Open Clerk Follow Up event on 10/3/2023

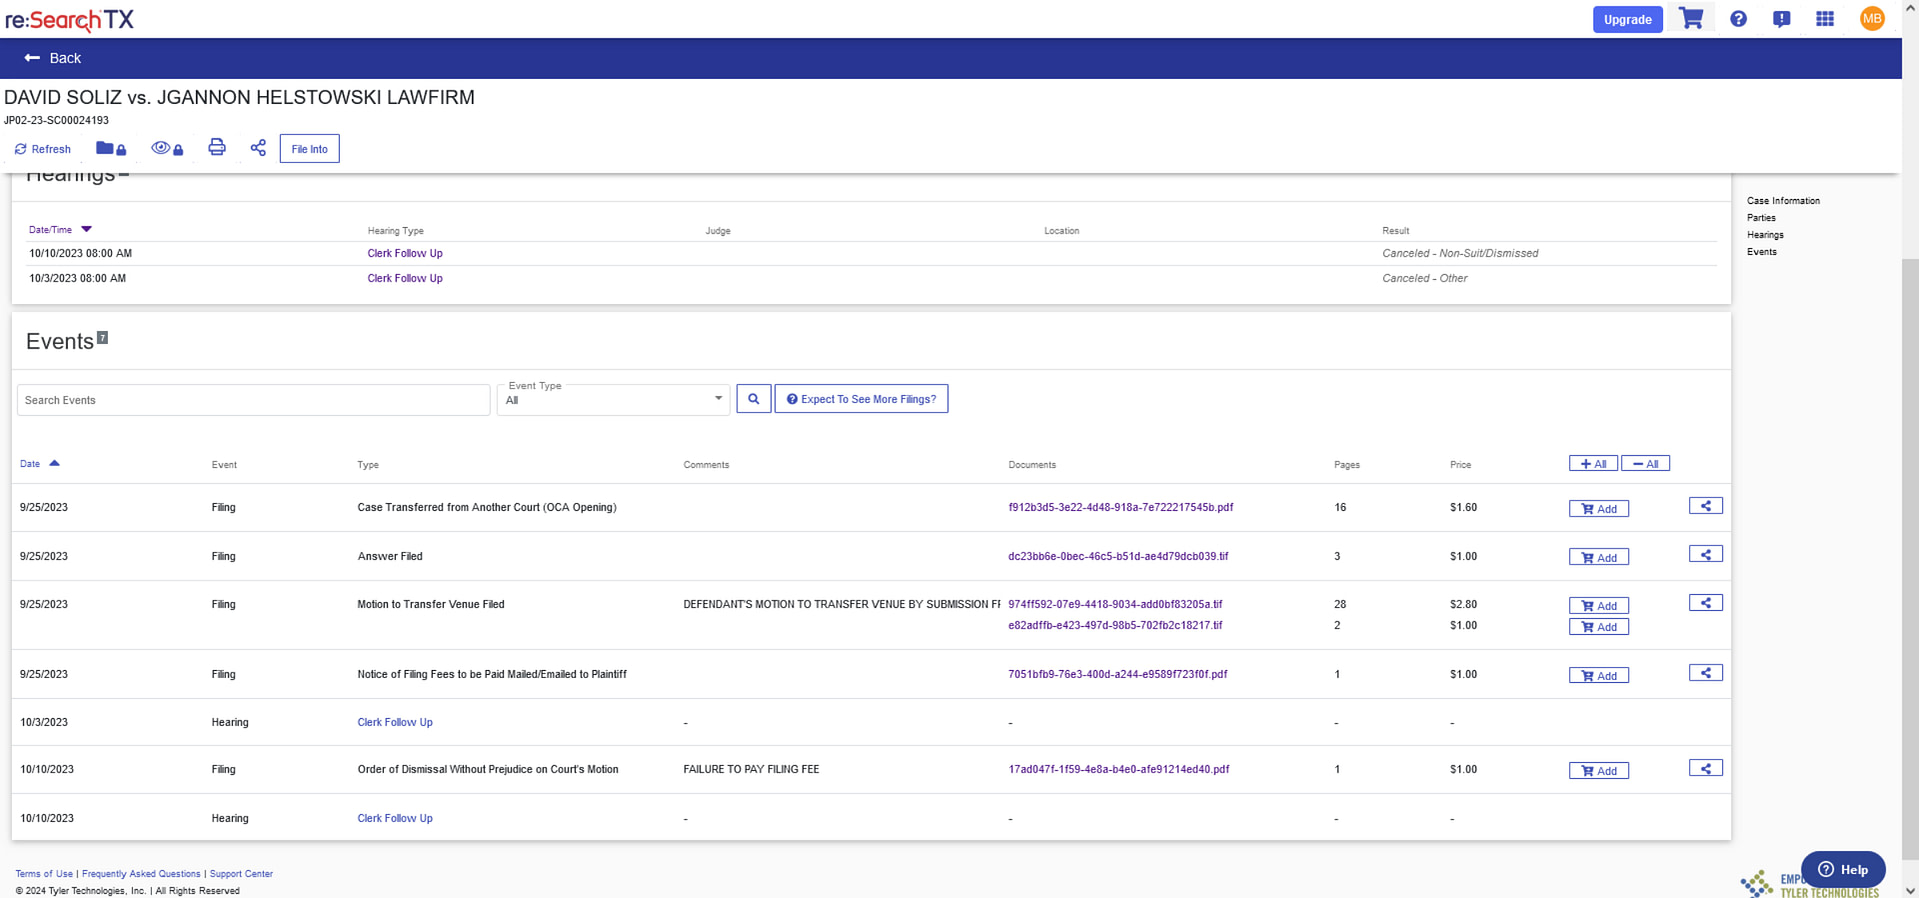[395, 723]
